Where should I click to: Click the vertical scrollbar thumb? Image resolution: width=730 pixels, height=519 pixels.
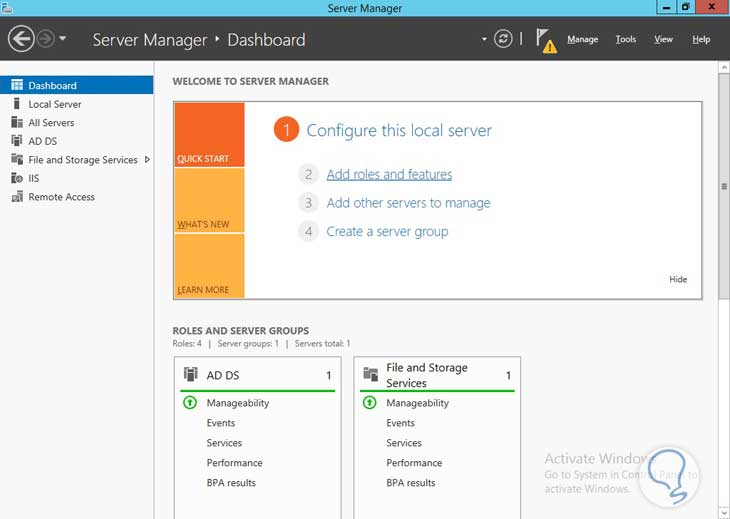tap(723, 186)
